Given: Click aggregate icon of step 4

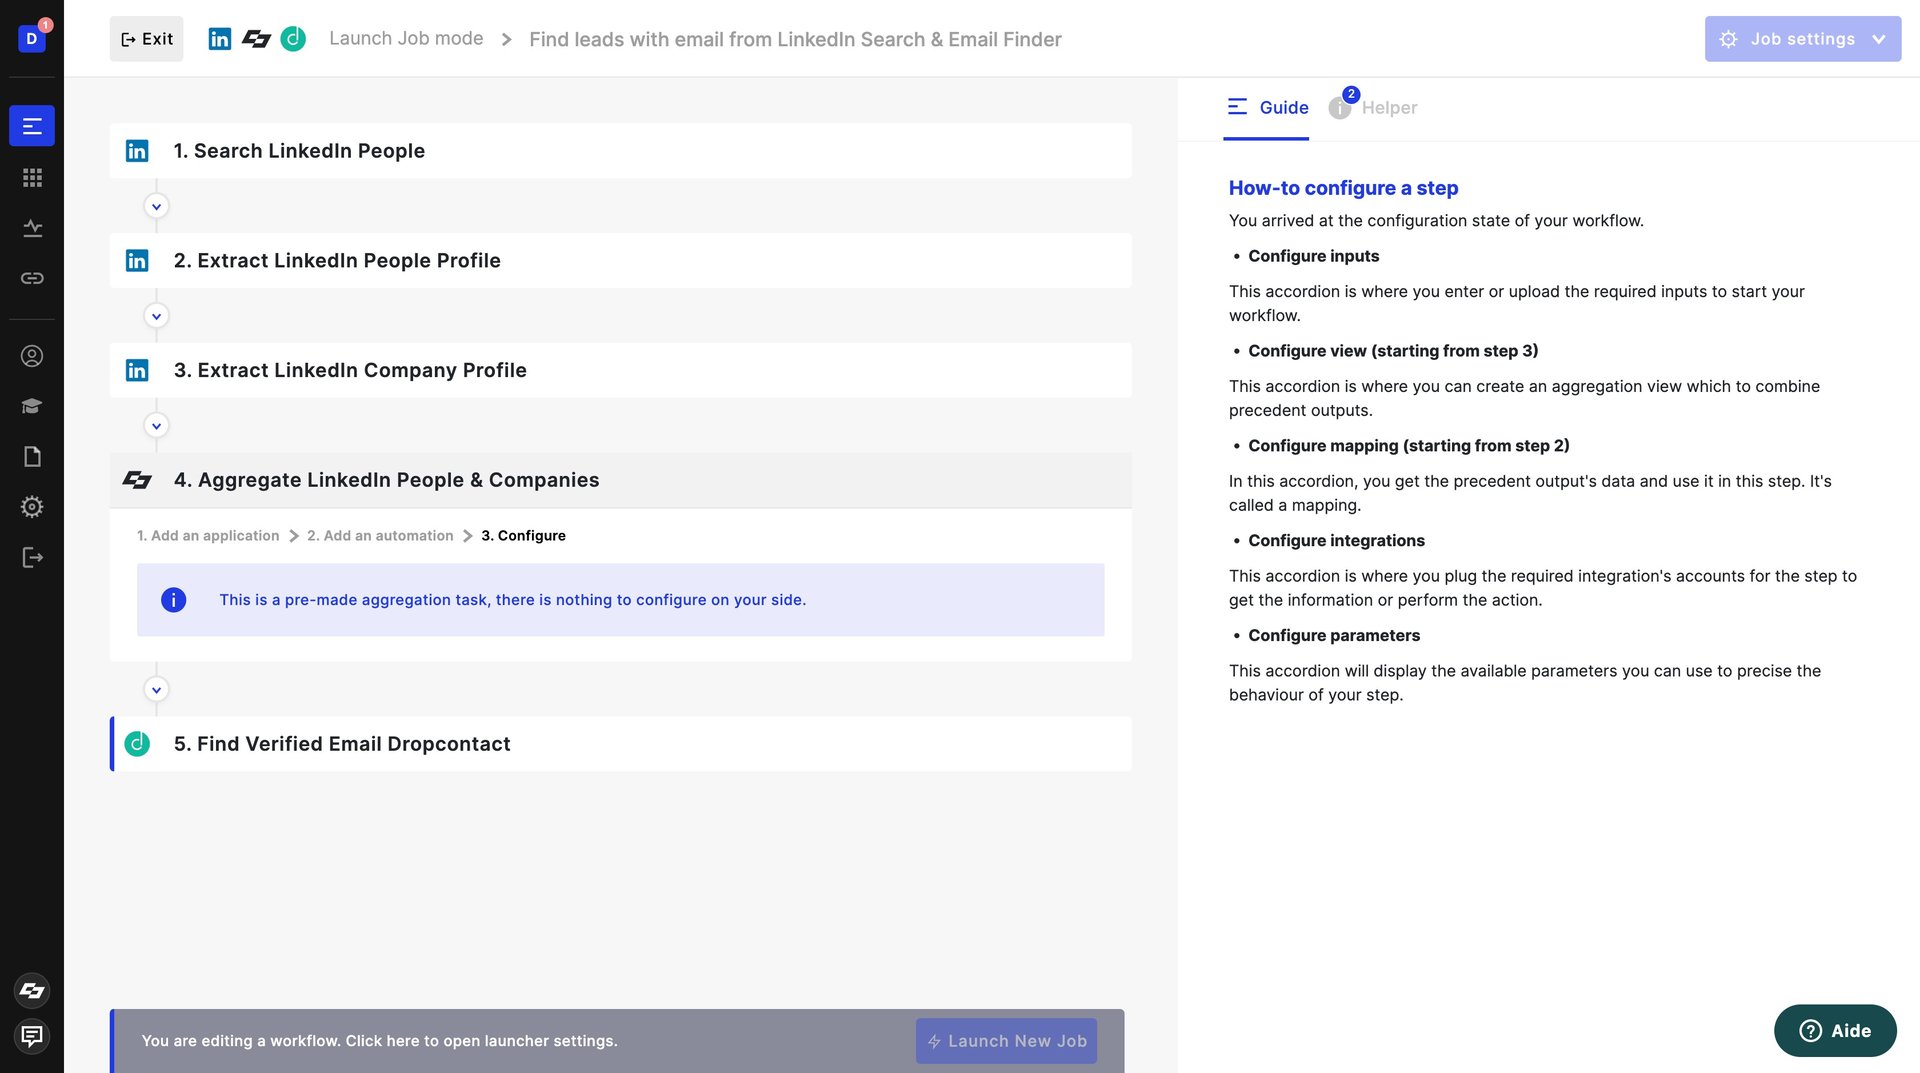Looking at the screenshot, I should pos(137,480).
